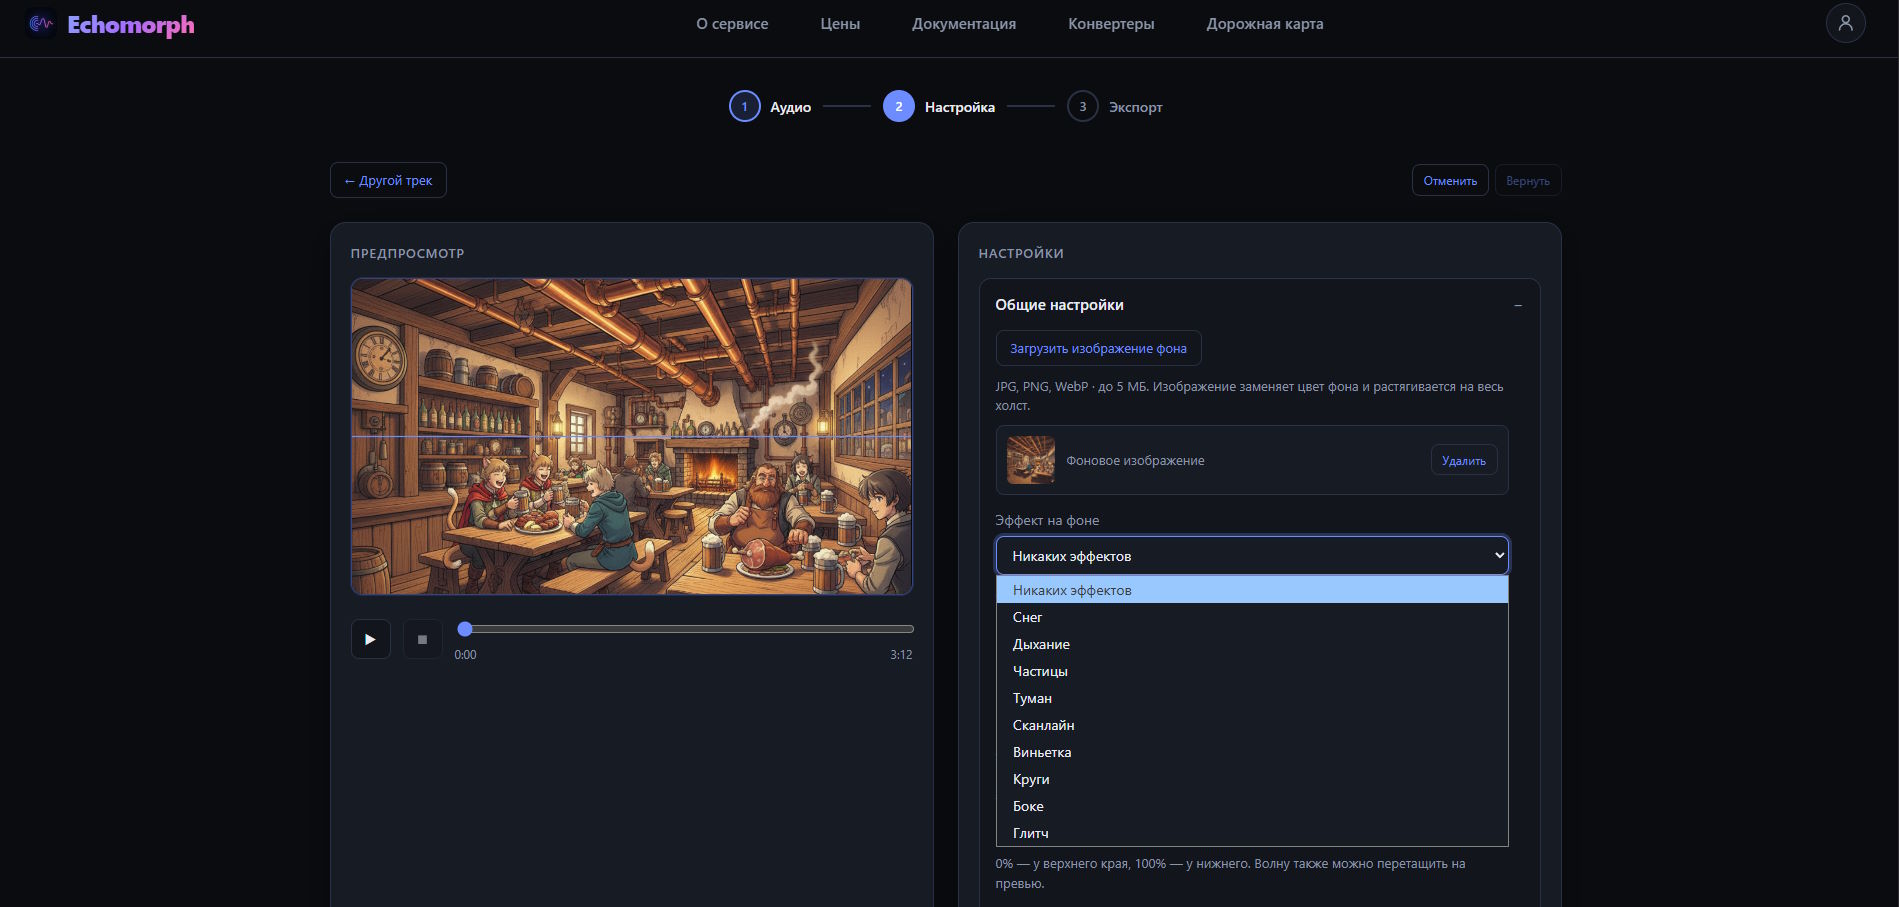Click the background image thumbnail
The image size is (1899, 907).
point(1031,460)
